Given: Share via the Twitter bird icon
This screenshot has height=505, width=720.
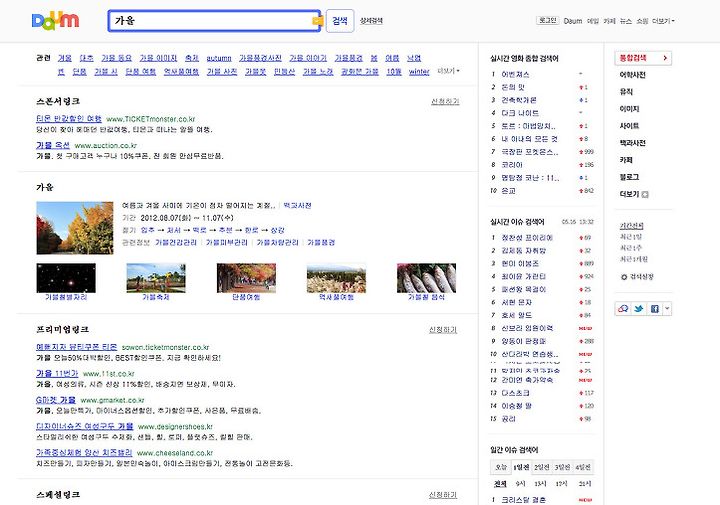Looking at the screenshot, I should (x=638, y=309).
